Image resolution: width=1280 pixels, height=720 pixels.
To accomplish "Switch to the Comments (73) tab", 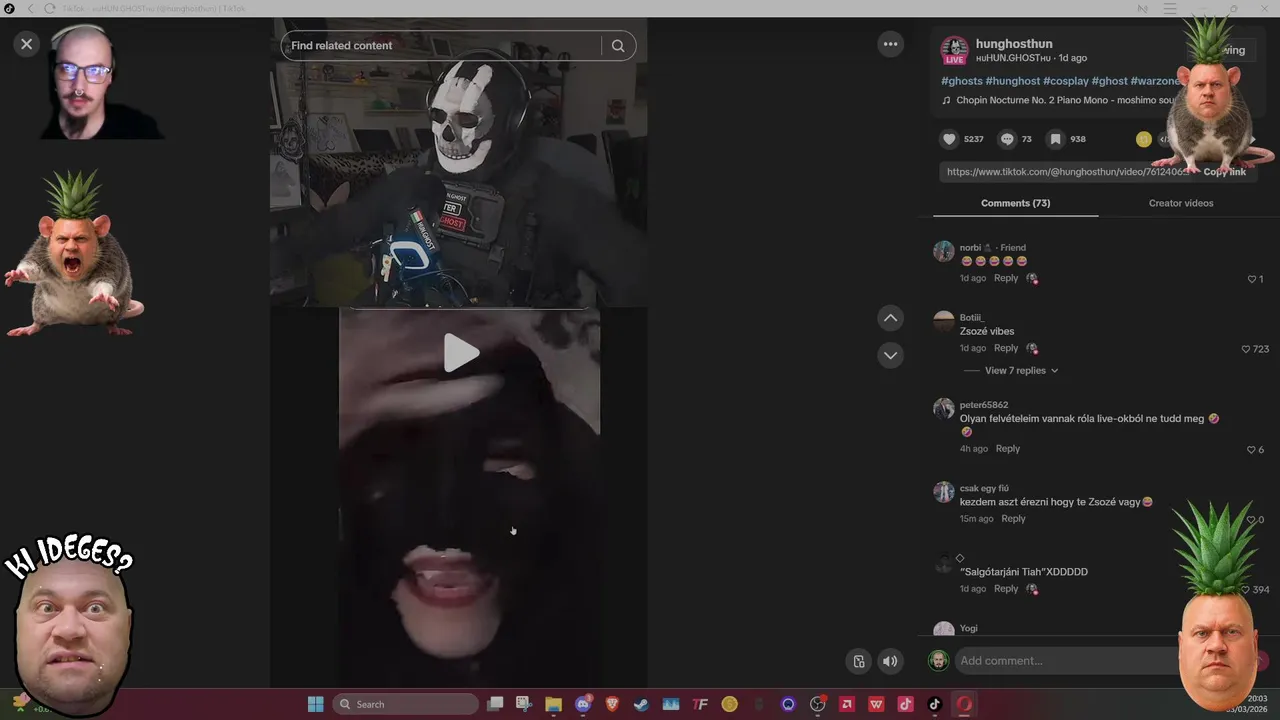I will (1015, 203).
